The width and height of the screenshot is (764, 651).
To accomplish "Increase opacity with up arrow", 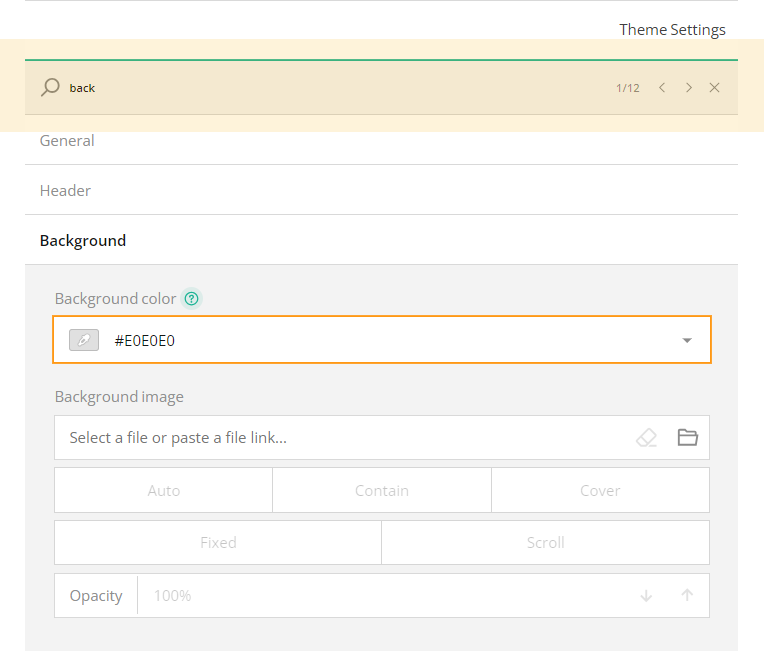I will pos(687,596).
